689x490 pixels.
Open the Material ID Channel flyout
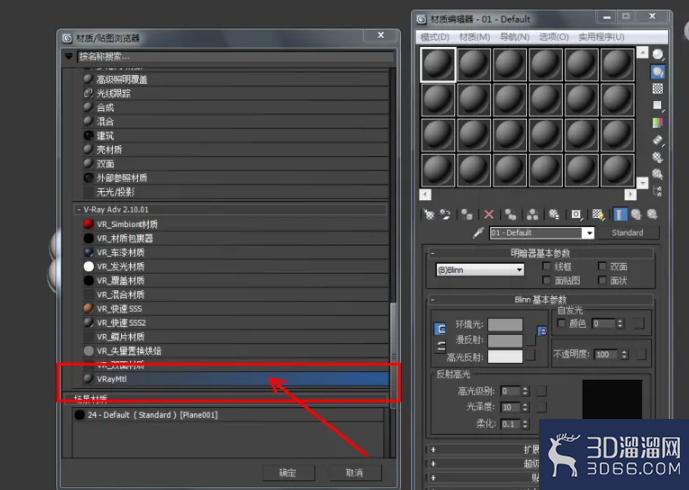point(576,214)
